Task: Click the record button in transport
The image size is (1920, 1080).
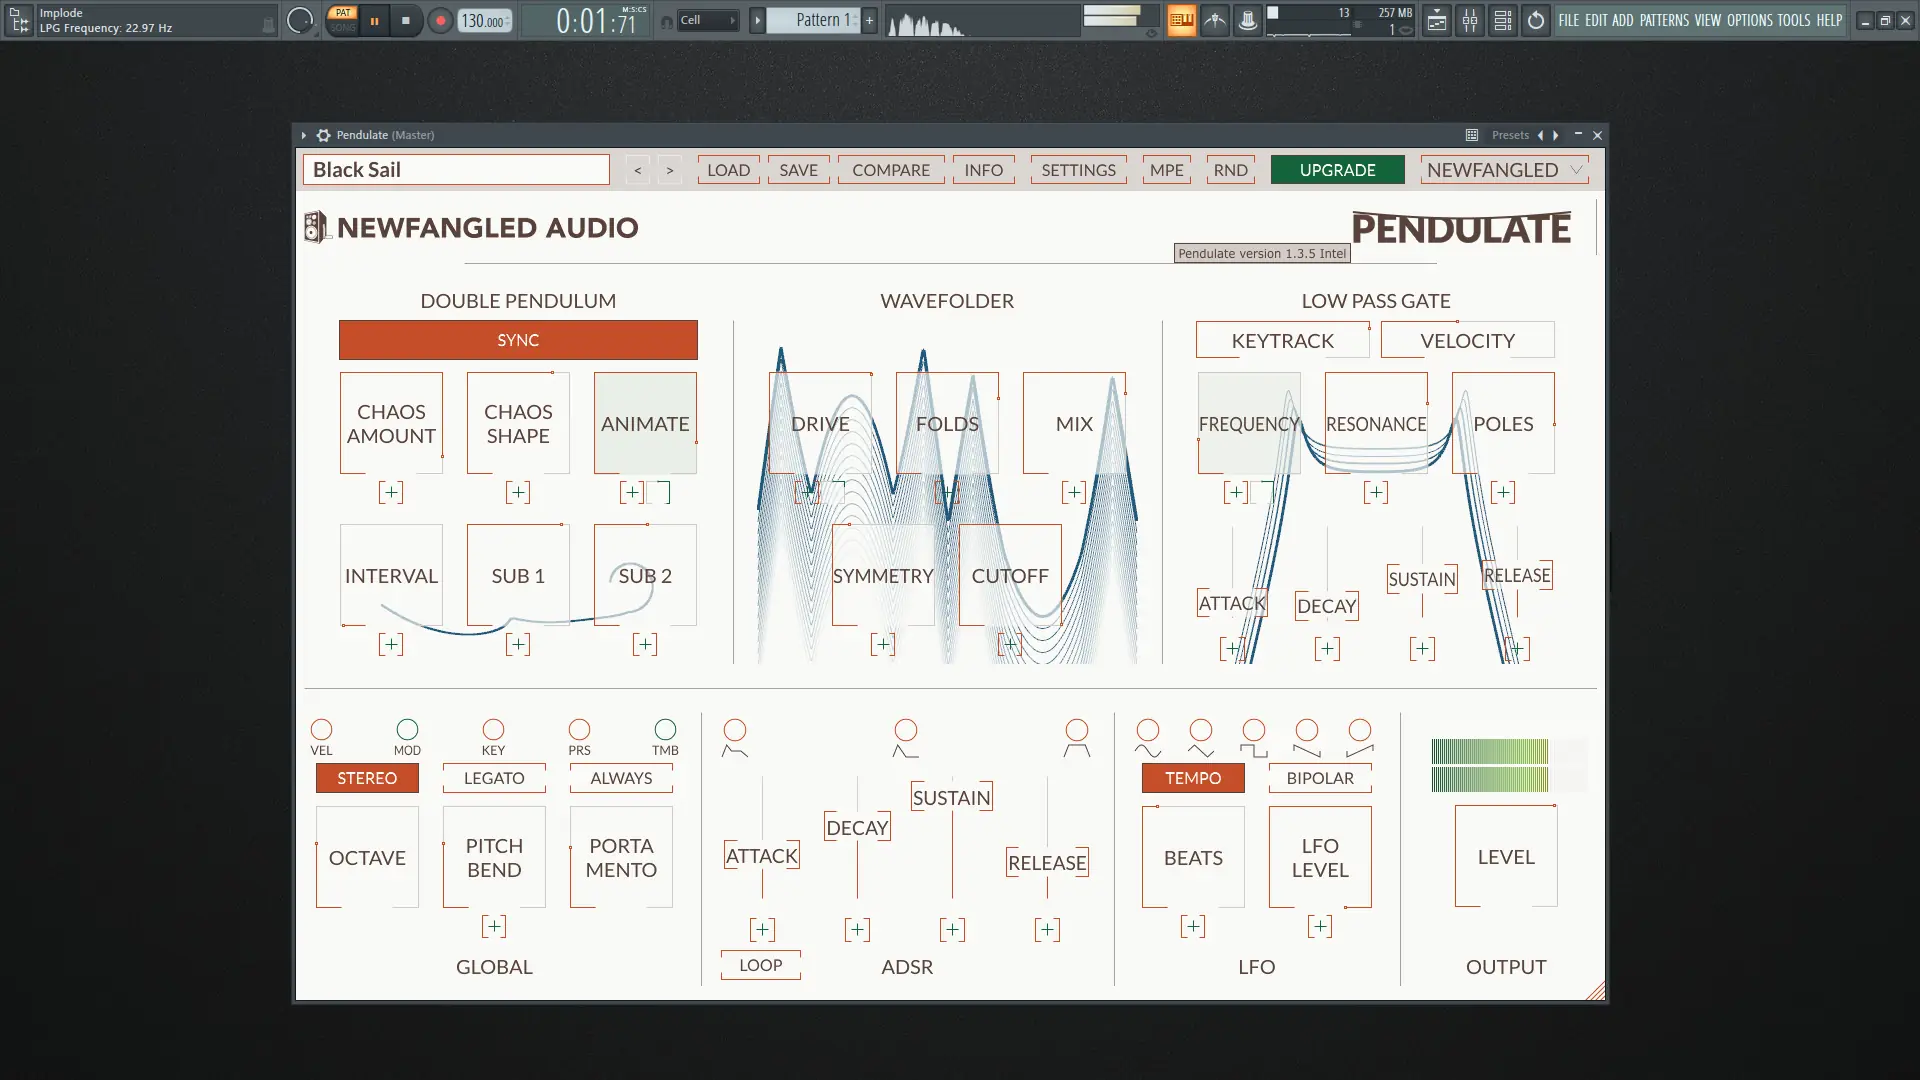Action: tap(440, 20)
